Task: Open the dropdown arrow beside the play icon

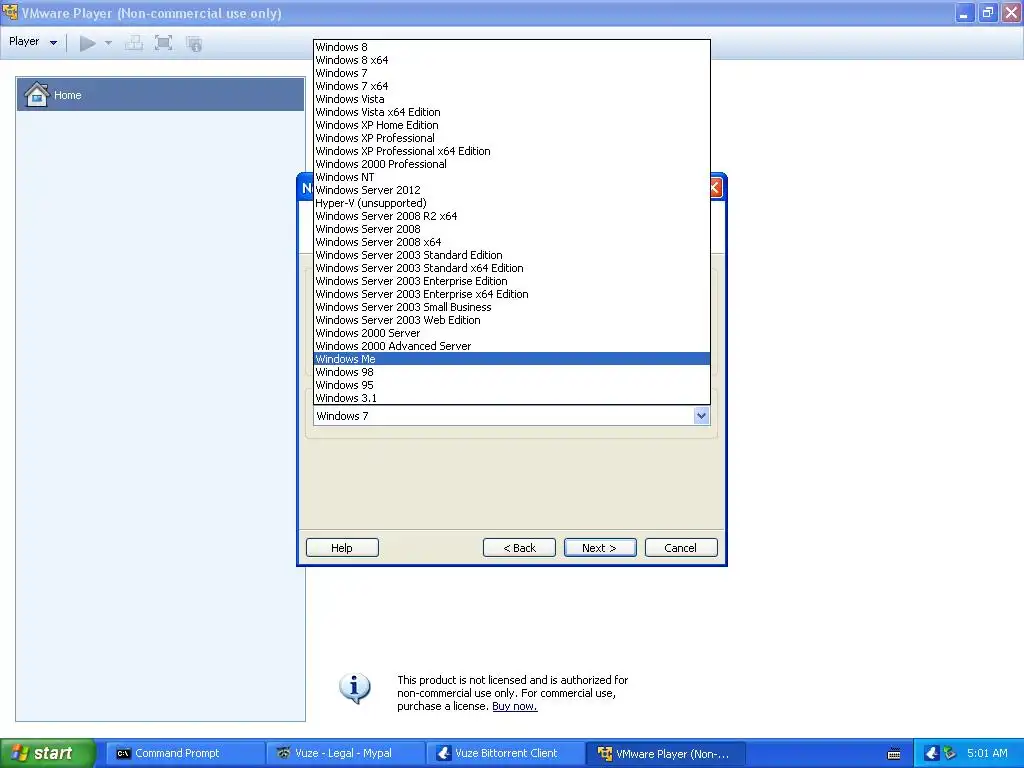Action: pos(108,44)
